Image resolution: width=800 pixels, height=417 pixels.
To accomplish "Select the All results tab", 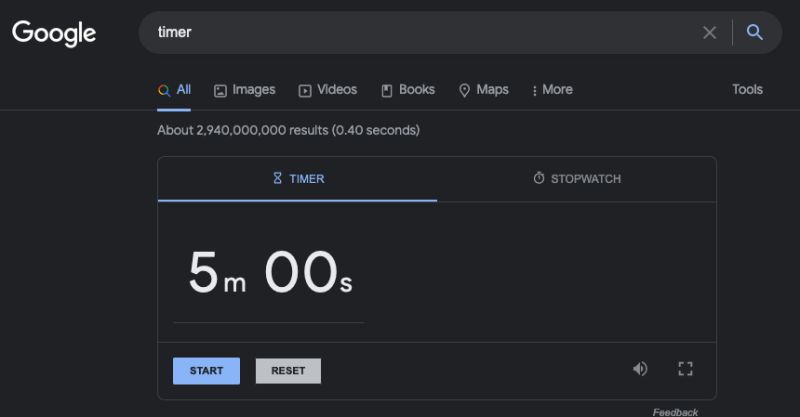I will (x=174, y=90).
